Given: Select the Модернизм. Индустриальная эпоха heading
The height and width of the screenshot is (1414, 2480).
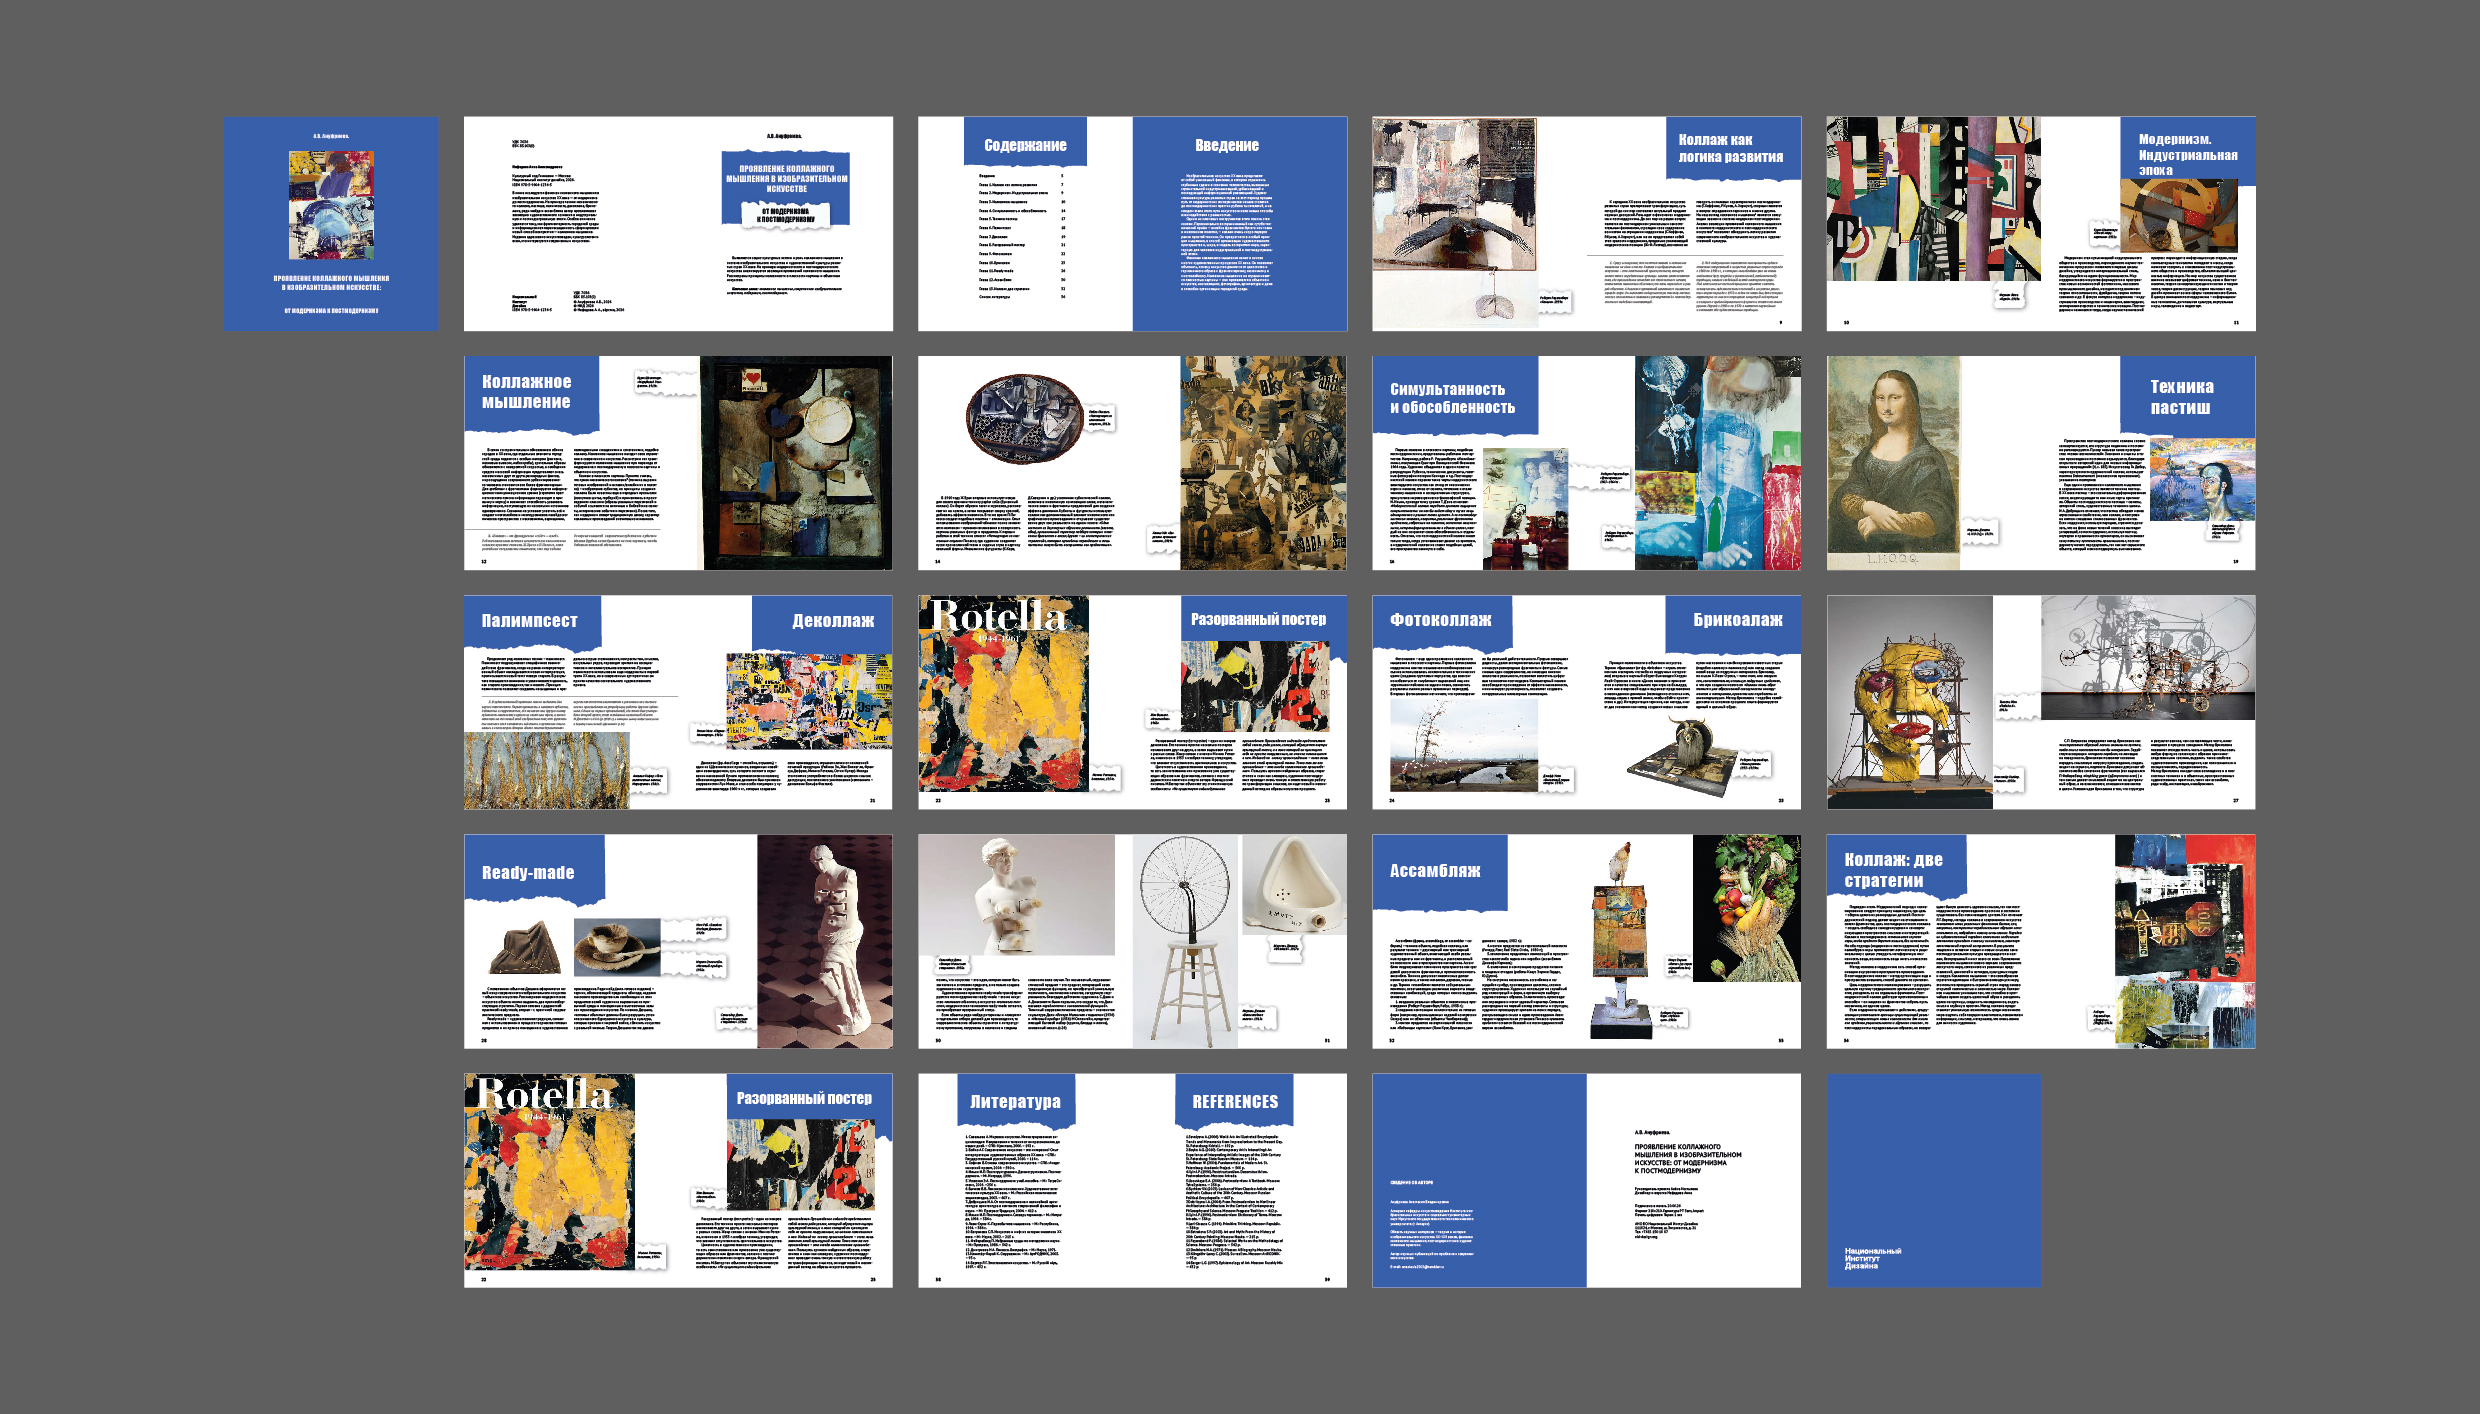Looking at the screenshot, I should coord(2188,155).
